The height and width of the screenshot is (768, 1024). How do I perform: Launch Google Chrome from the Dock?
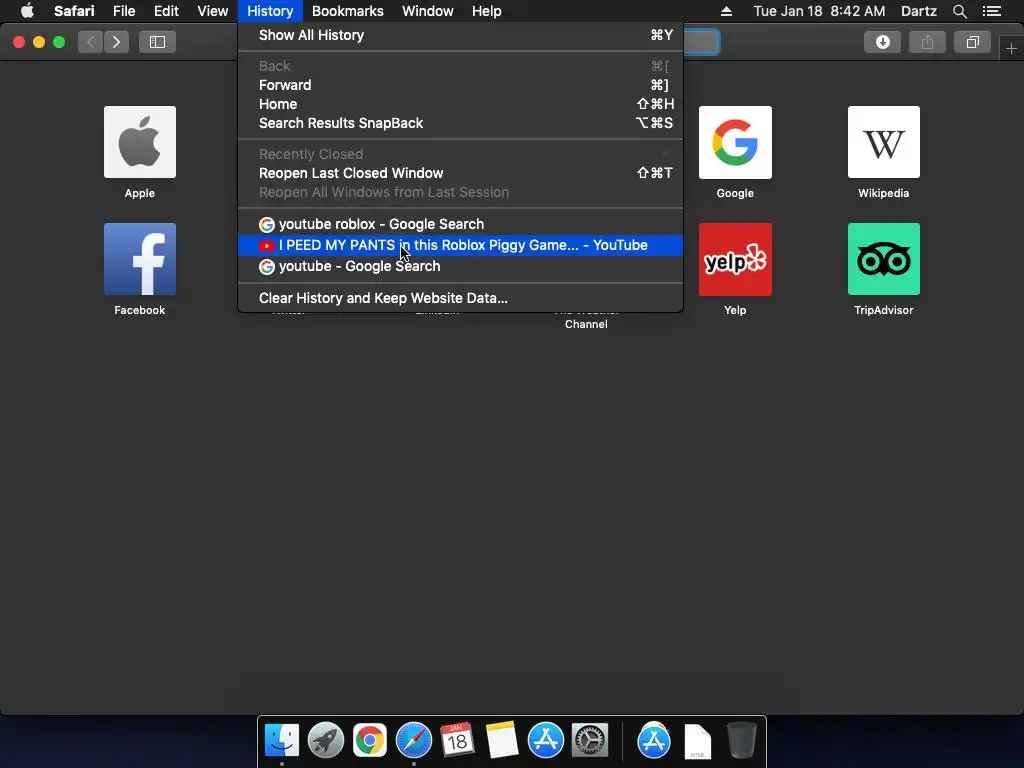tap(370, 740)
